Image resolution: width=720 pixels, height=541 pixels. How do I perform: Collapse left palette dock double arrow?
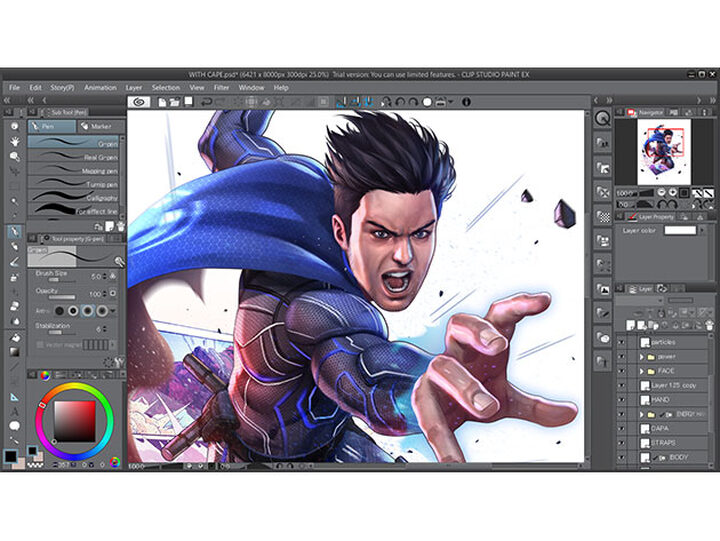coord(7,100)
